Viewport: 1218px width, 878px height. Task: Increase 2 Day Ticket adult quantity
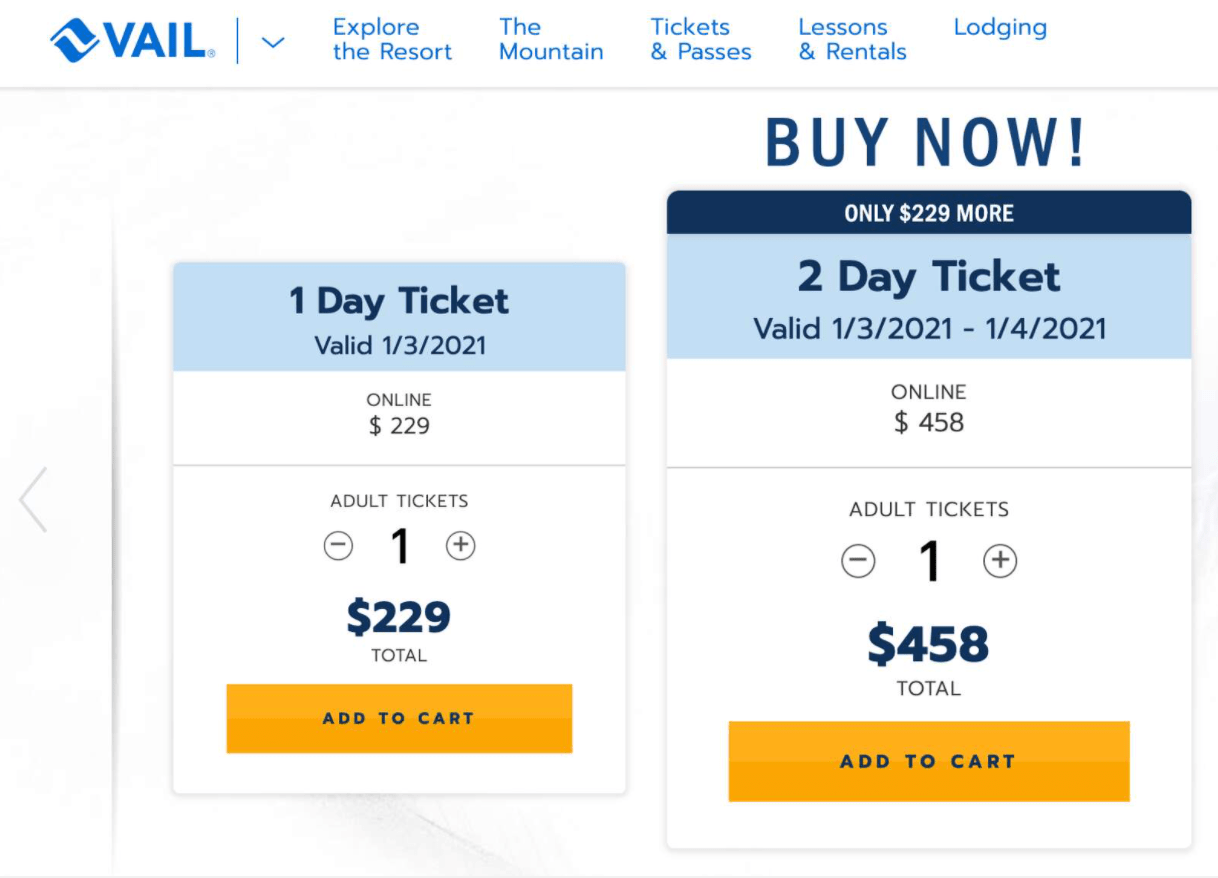999,561
